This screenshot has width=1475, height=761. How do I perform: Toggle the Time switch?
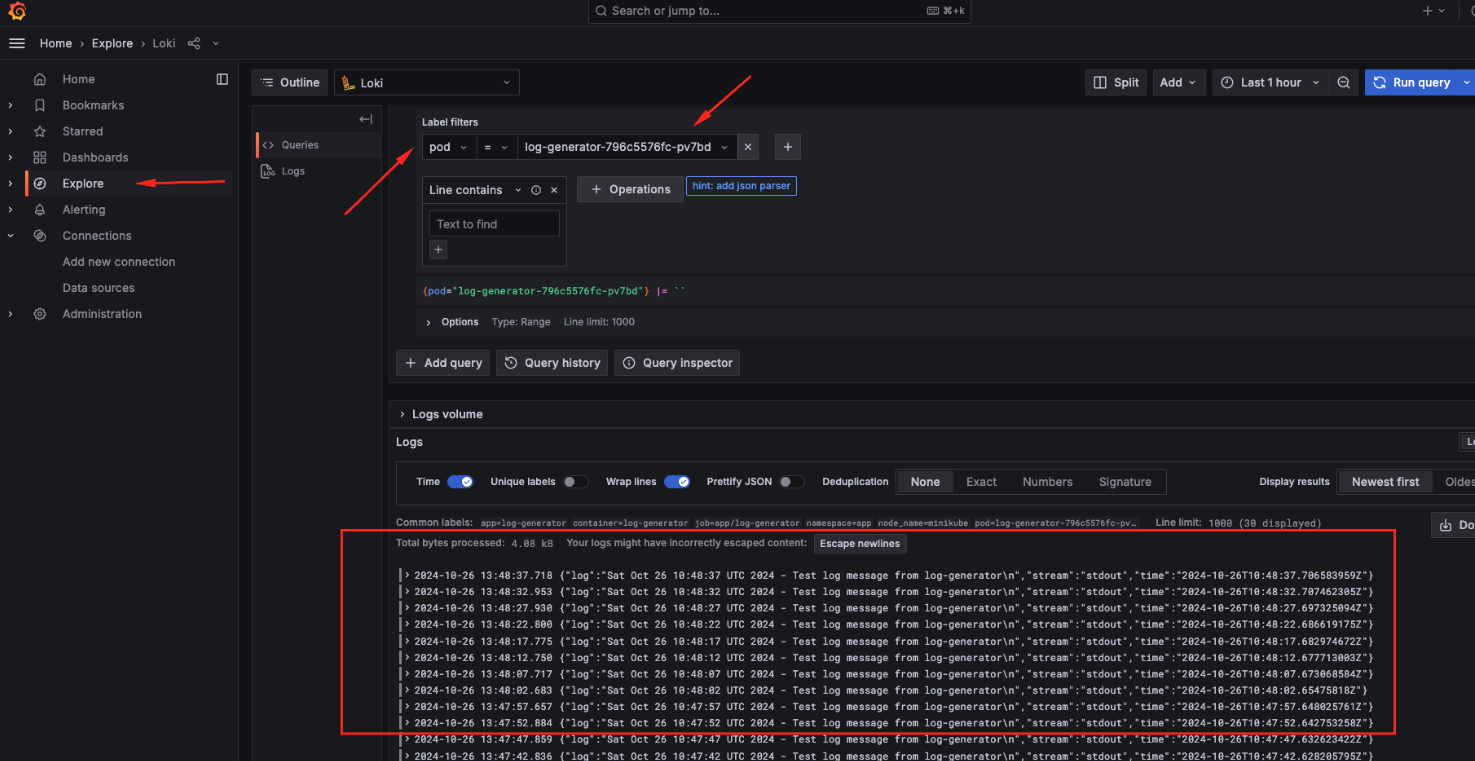pyautogui.click(x=460, y=482)
